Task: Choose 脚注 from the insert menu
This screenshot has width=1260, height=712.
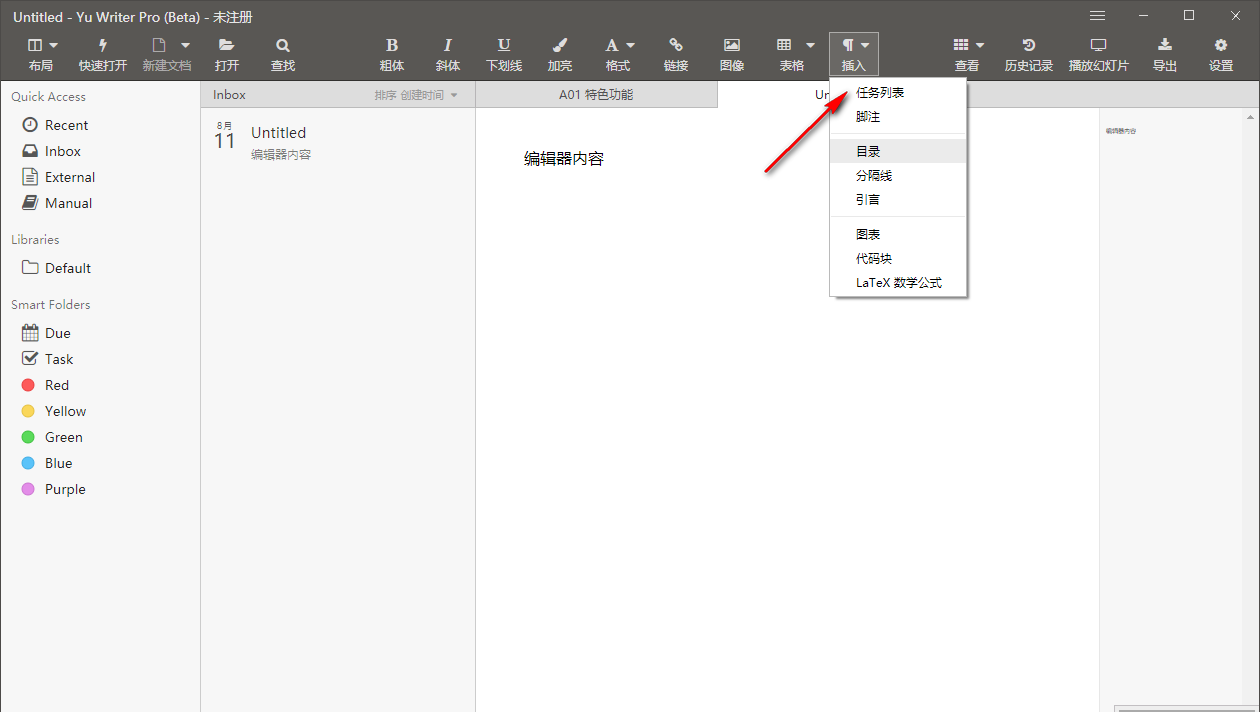Action: coord(898,116)
